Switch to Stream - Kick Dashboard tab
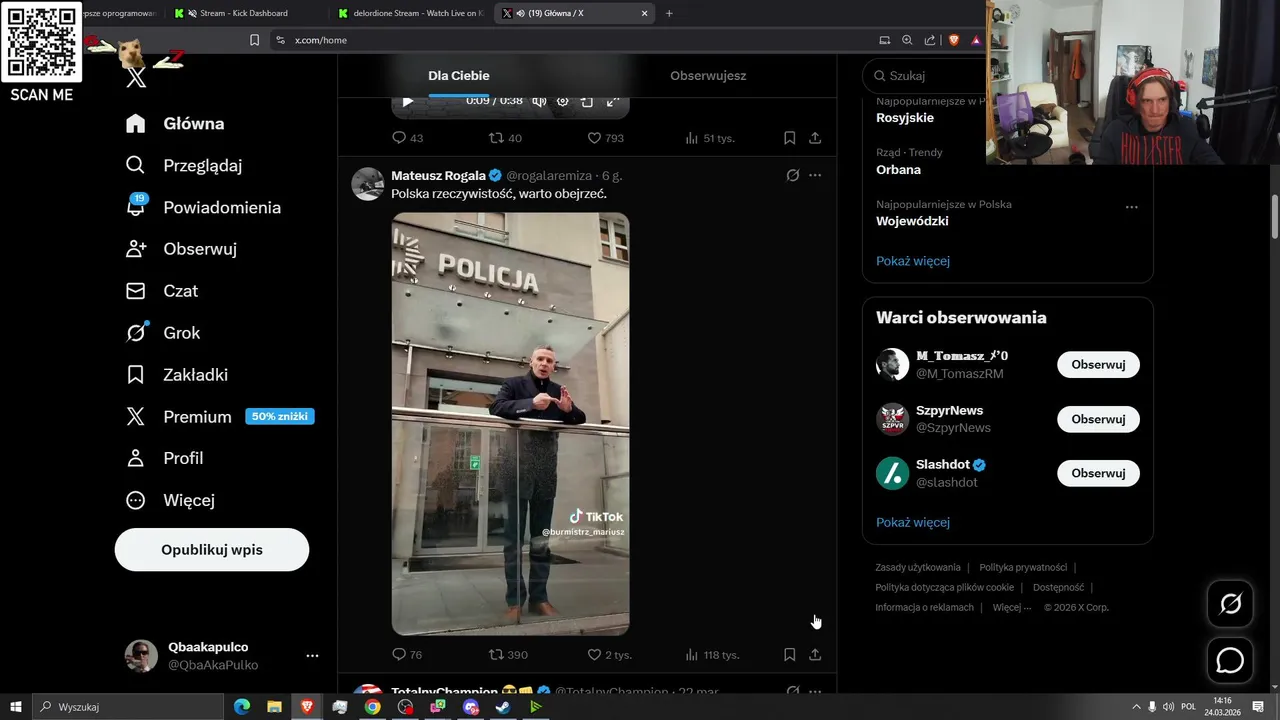Screen dimensions: 1280x720 [244, 13]
